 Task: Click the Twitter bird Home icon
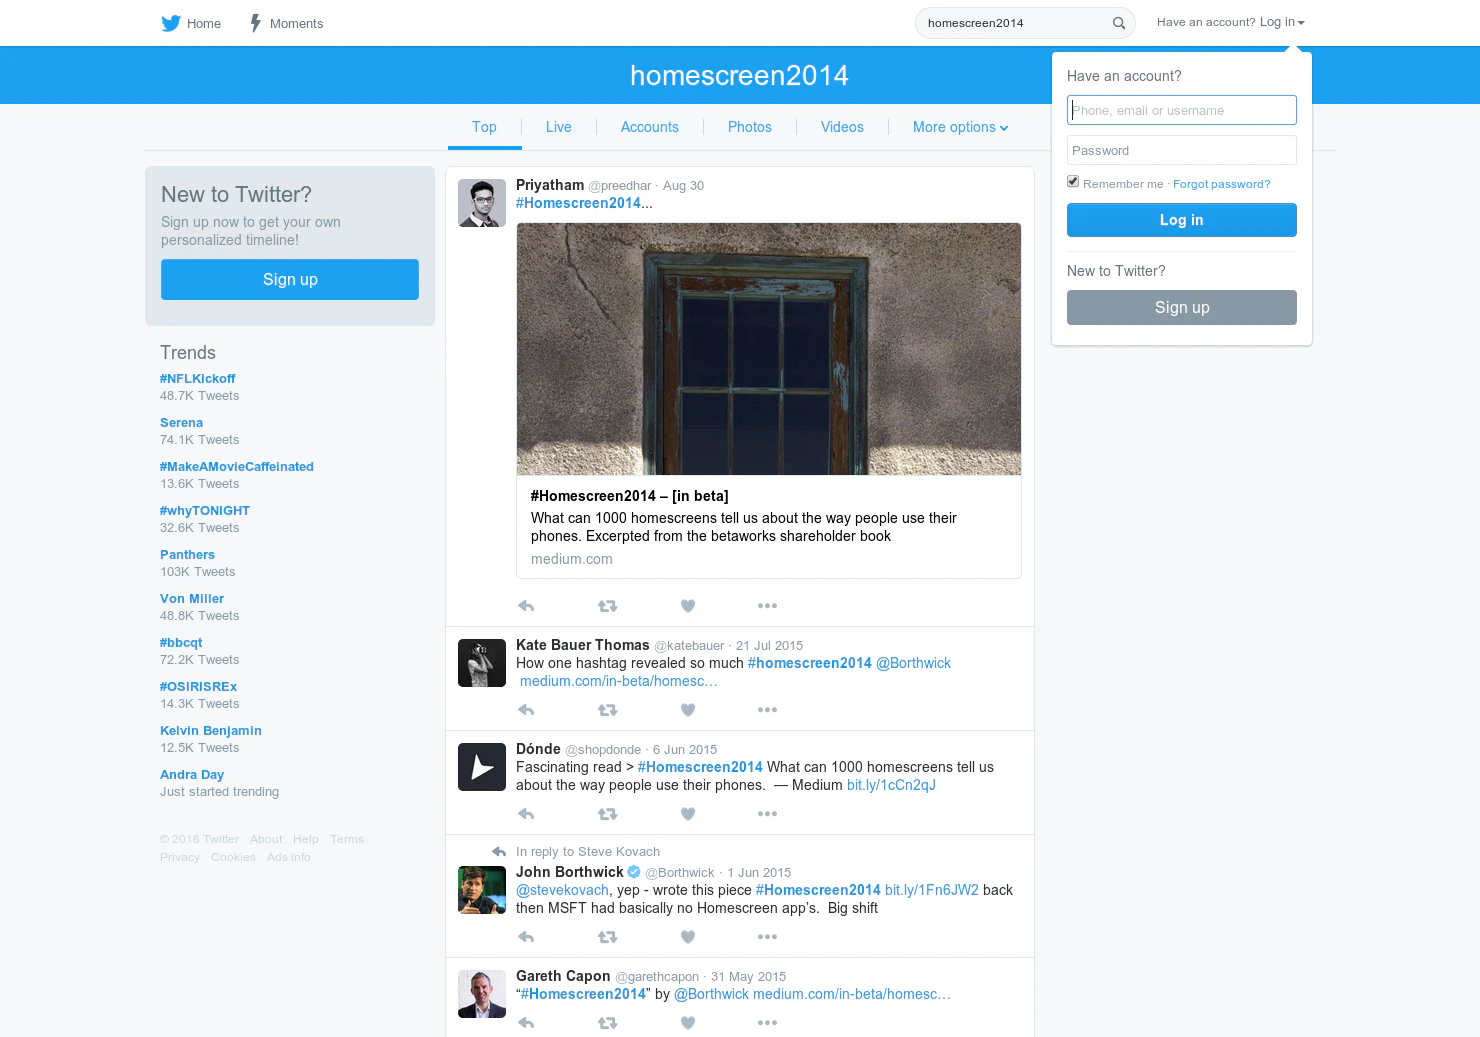[171, 23]
